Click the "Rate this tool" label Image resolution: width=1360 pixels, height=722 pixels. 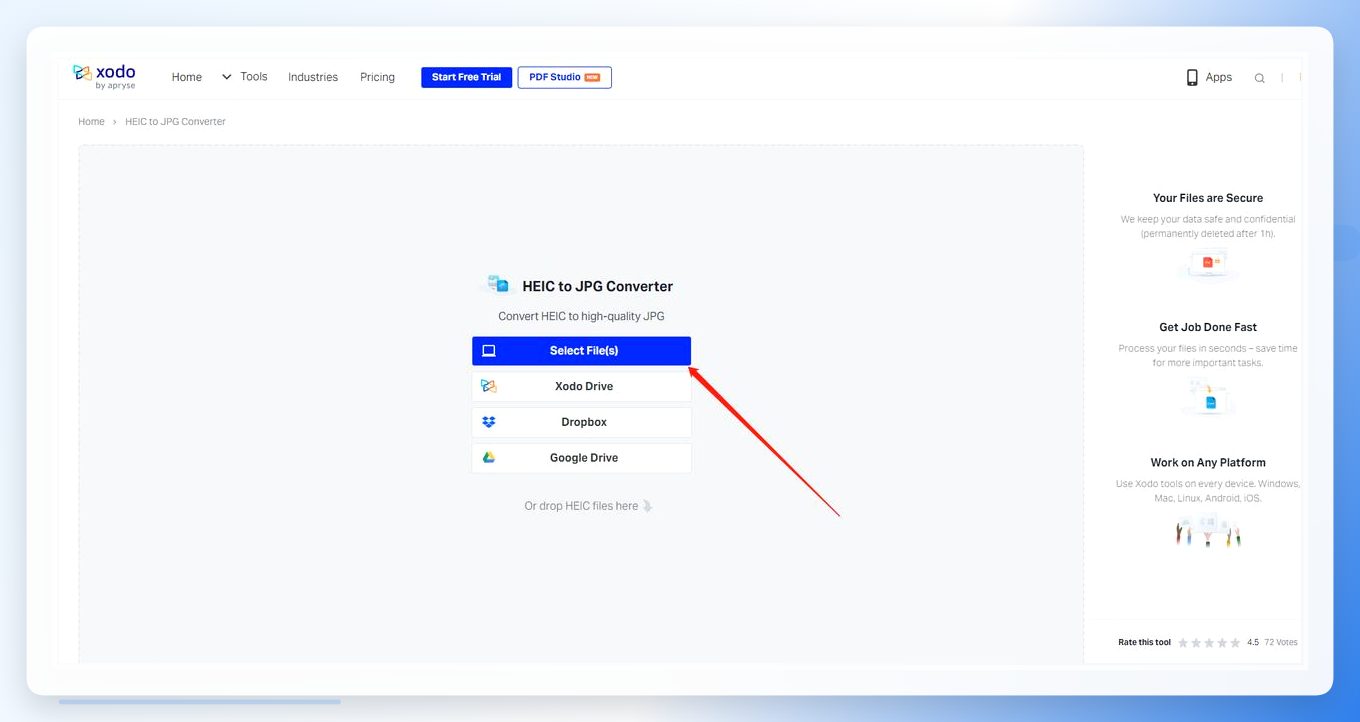coord(1144,643)
